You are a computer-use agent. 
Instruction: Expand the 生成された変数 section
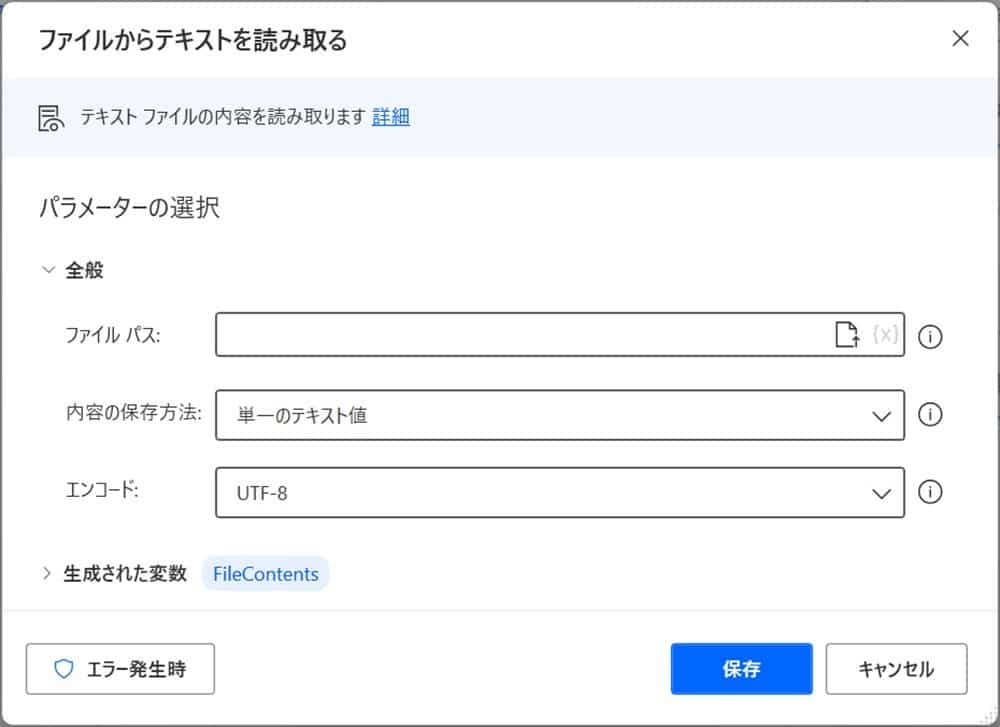point(46,574)
